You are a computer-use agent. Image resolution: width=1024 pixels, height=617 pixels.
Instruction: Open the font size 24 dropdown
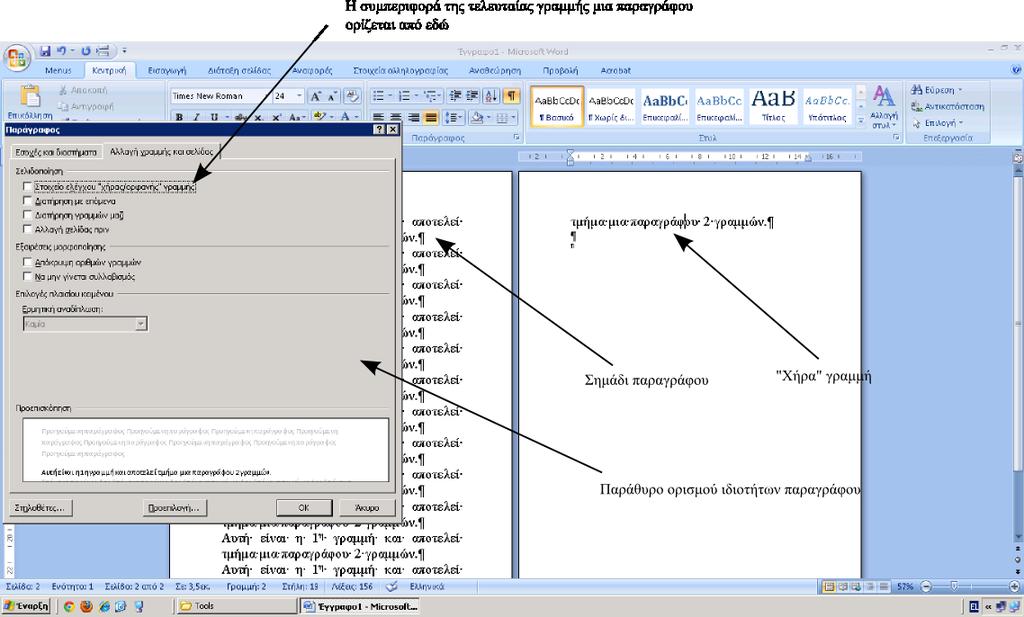coord(300,96)
